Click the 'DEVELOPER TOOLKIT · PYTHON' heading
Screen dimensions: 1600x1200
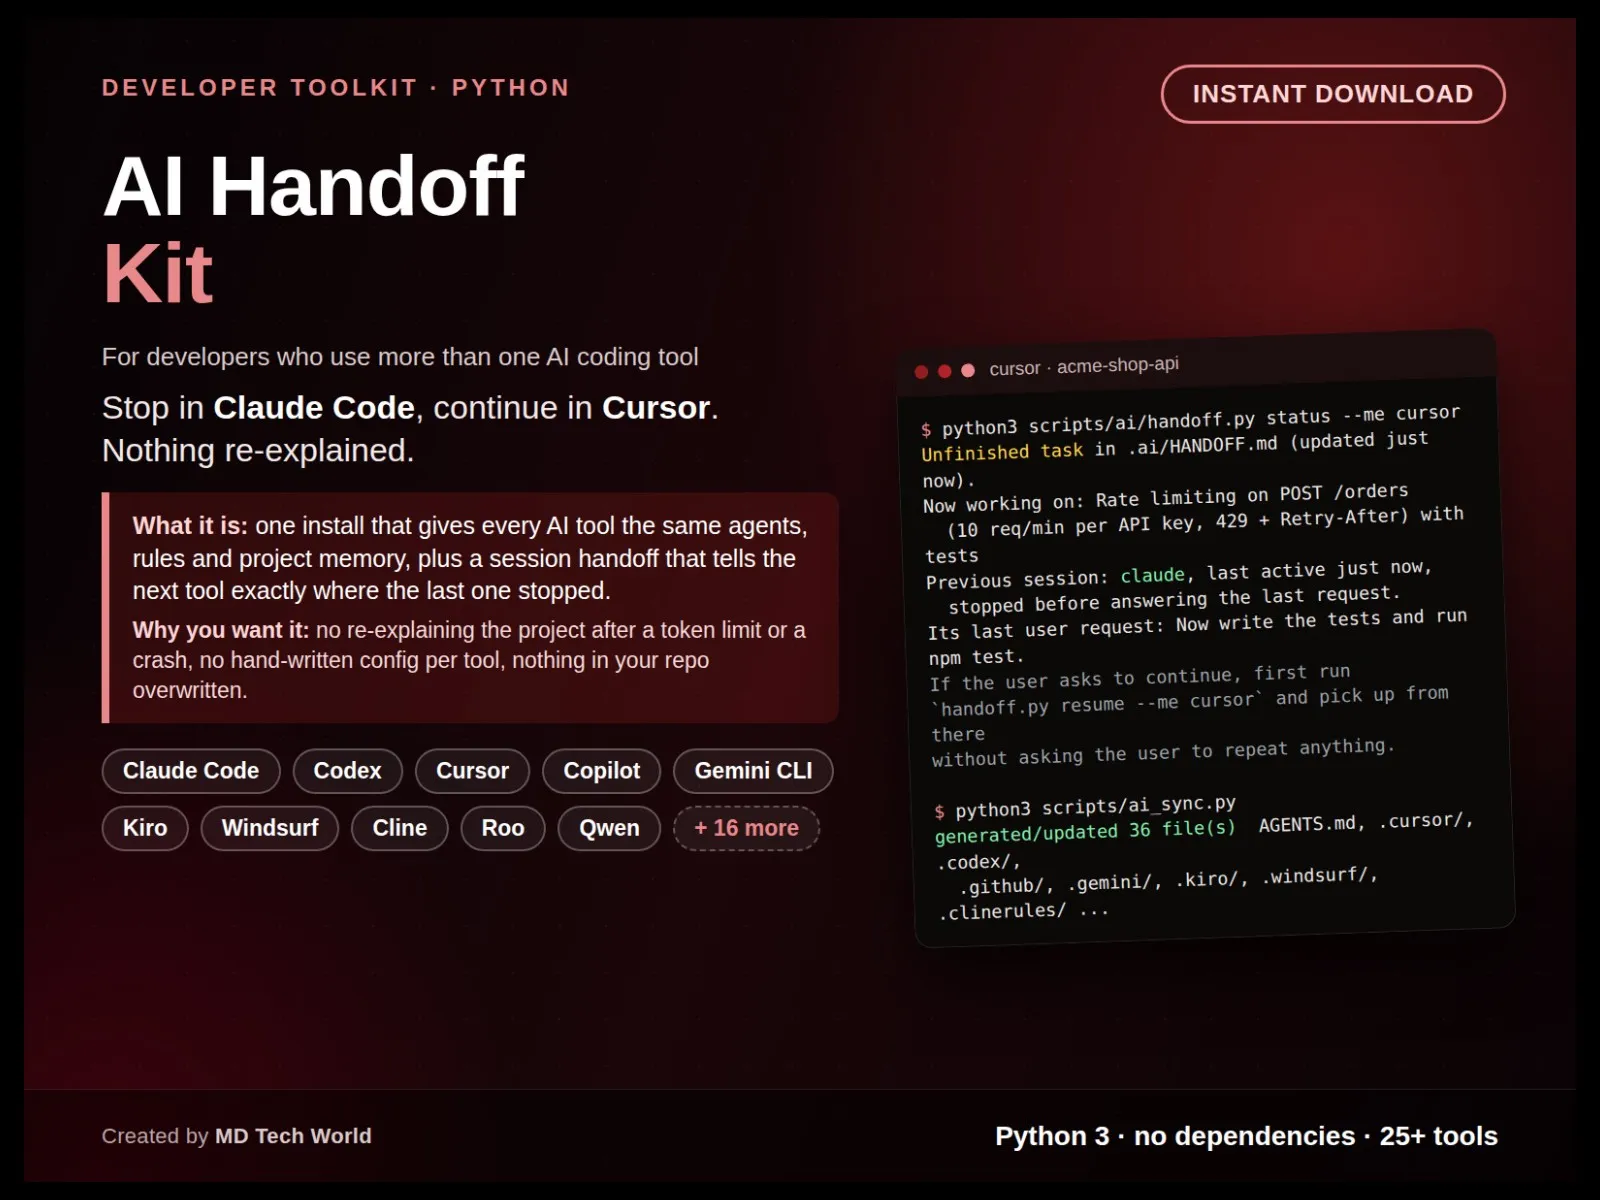coord(335,88)
